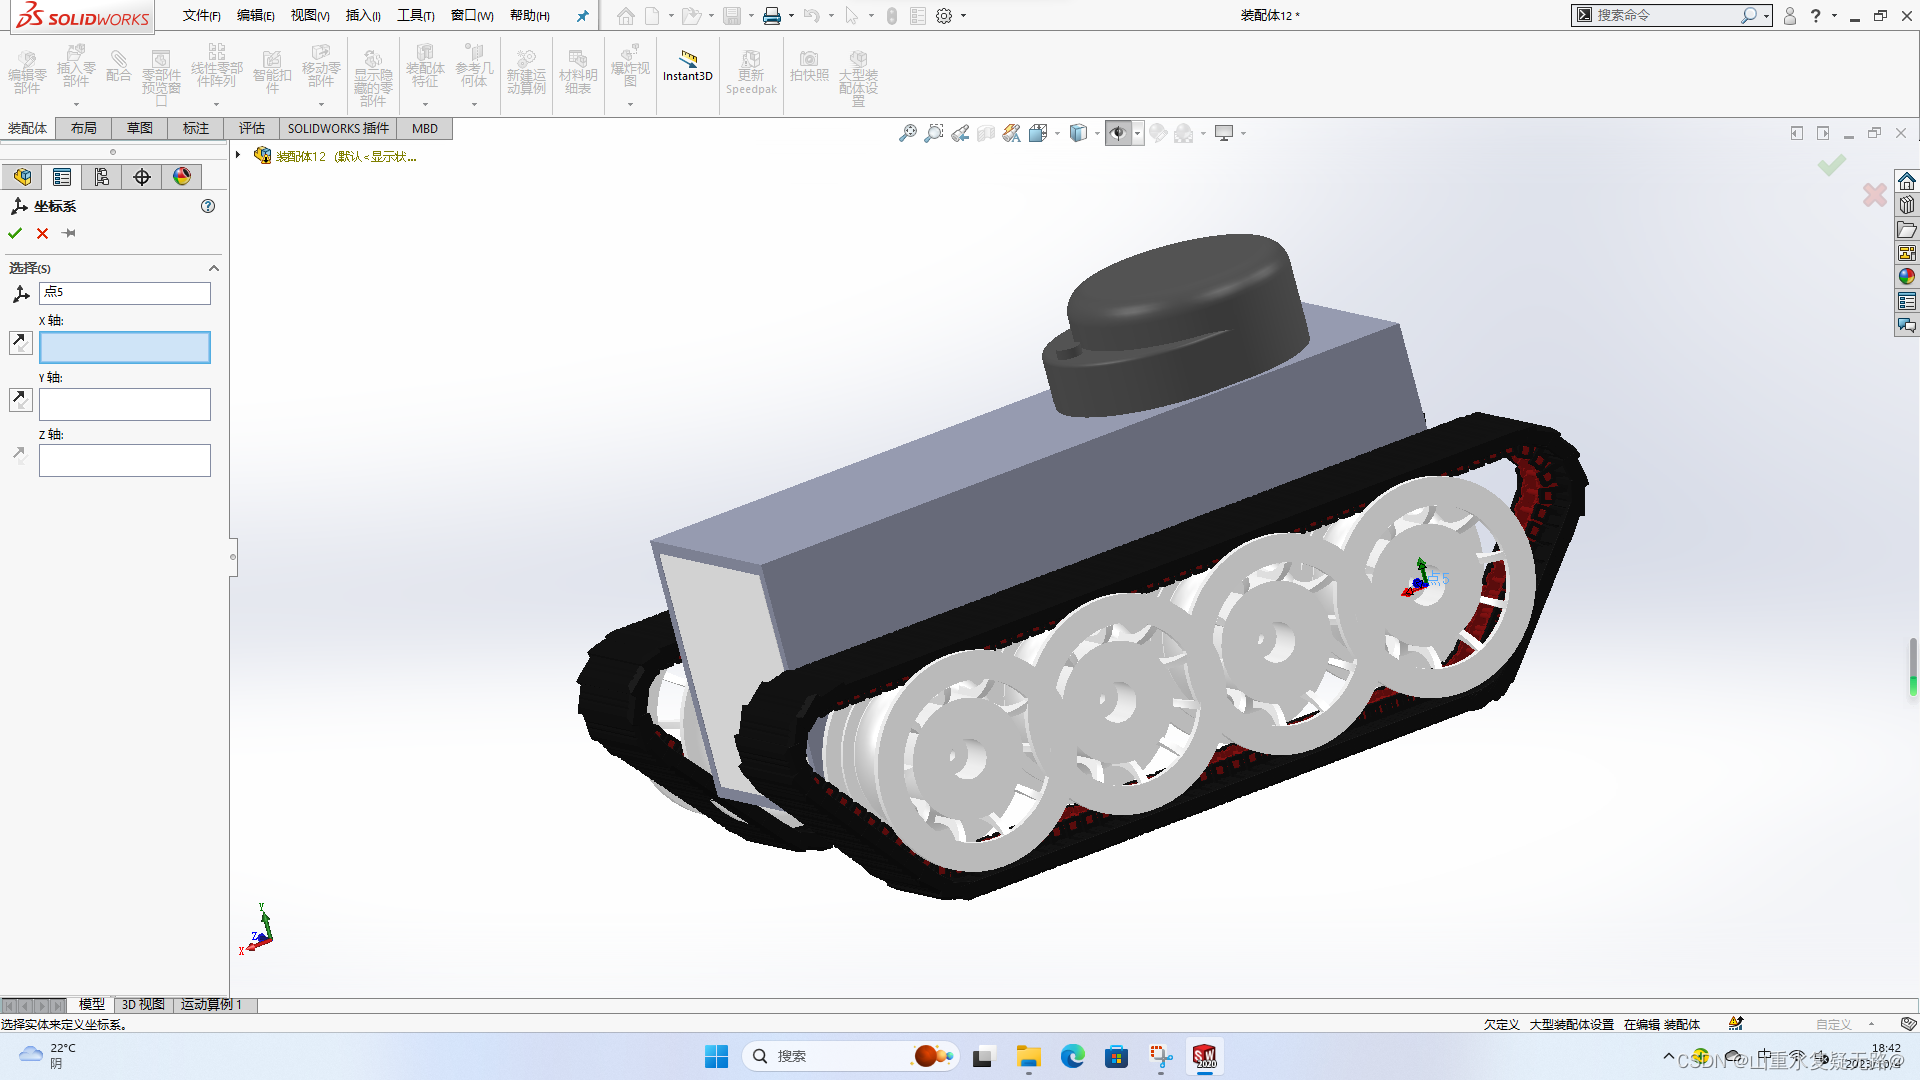Viewport: 1920px width, 1080px height.
Task: Focus the Y 轴 selection box
Action: [x=125, y=404]
